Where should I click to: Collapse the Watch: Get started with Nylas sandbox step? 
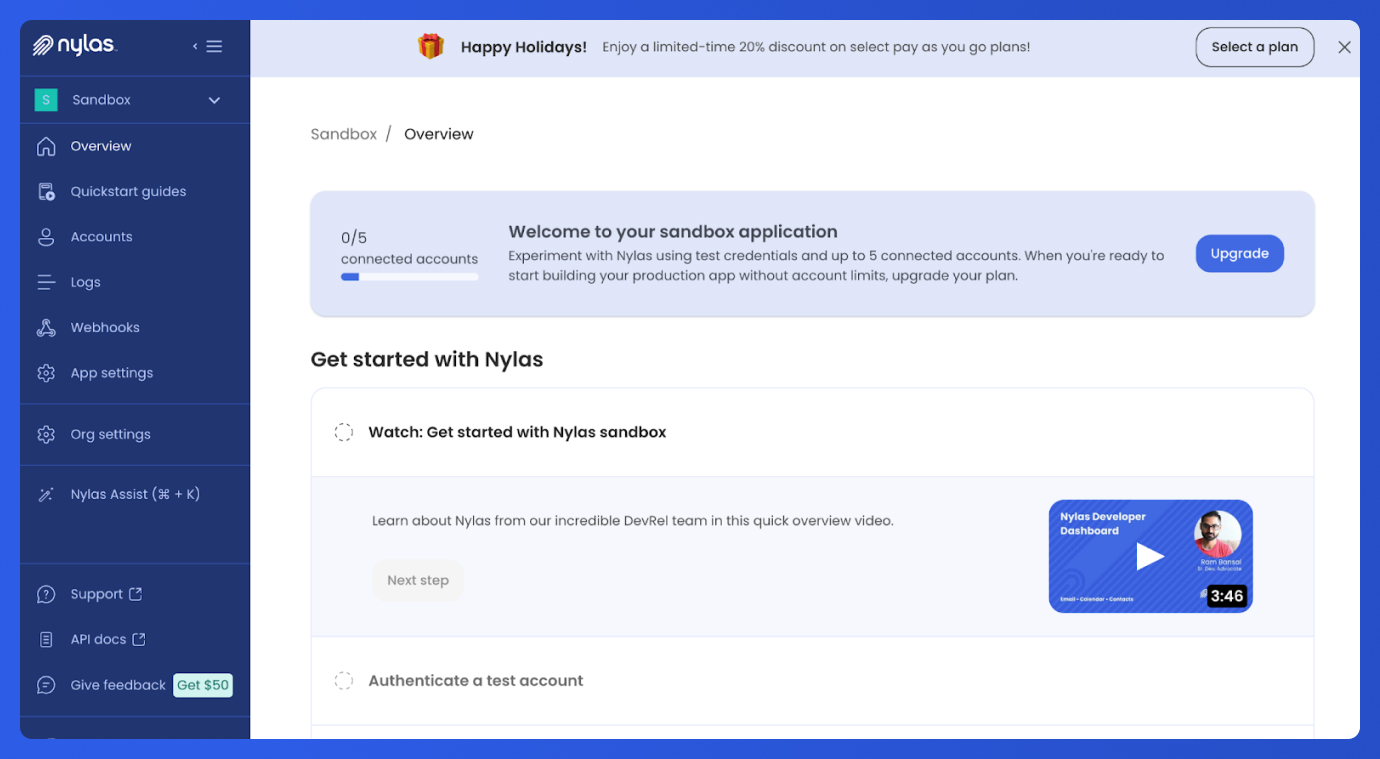pos(812,432)
